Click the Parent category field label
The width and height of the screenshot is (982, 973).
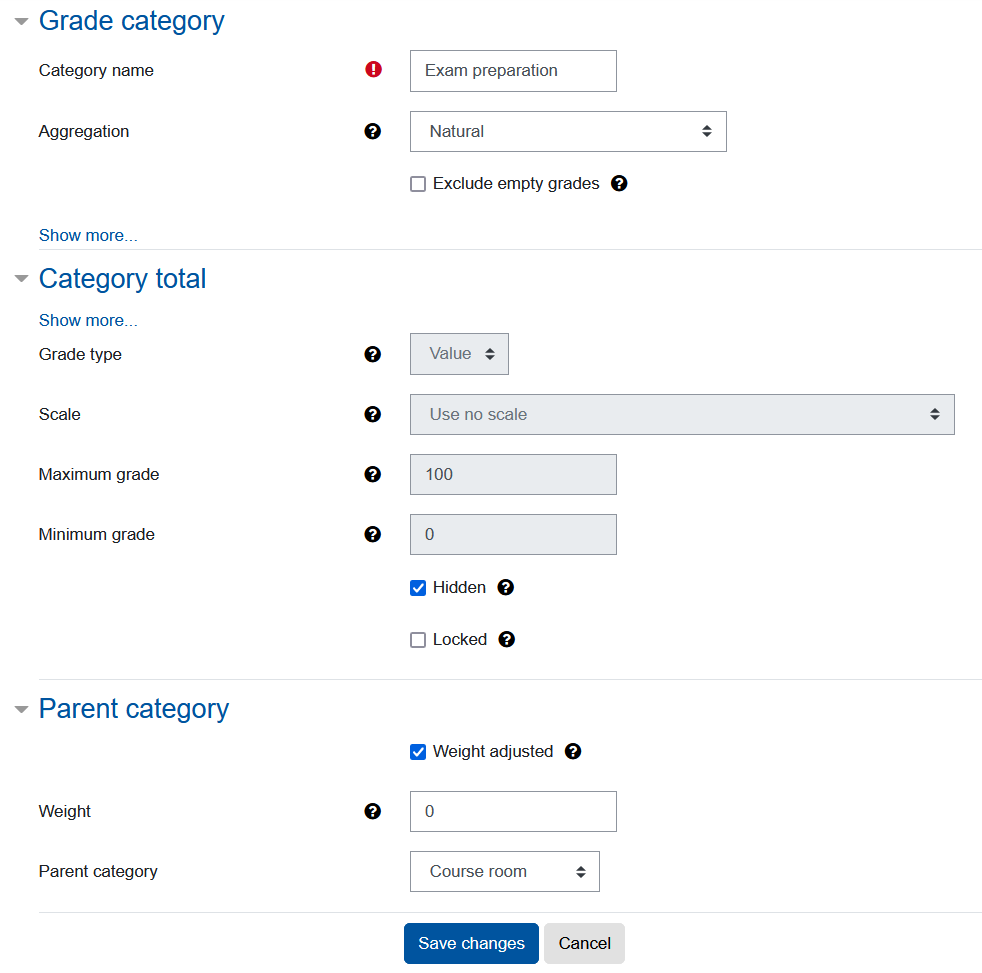point(98,872)
